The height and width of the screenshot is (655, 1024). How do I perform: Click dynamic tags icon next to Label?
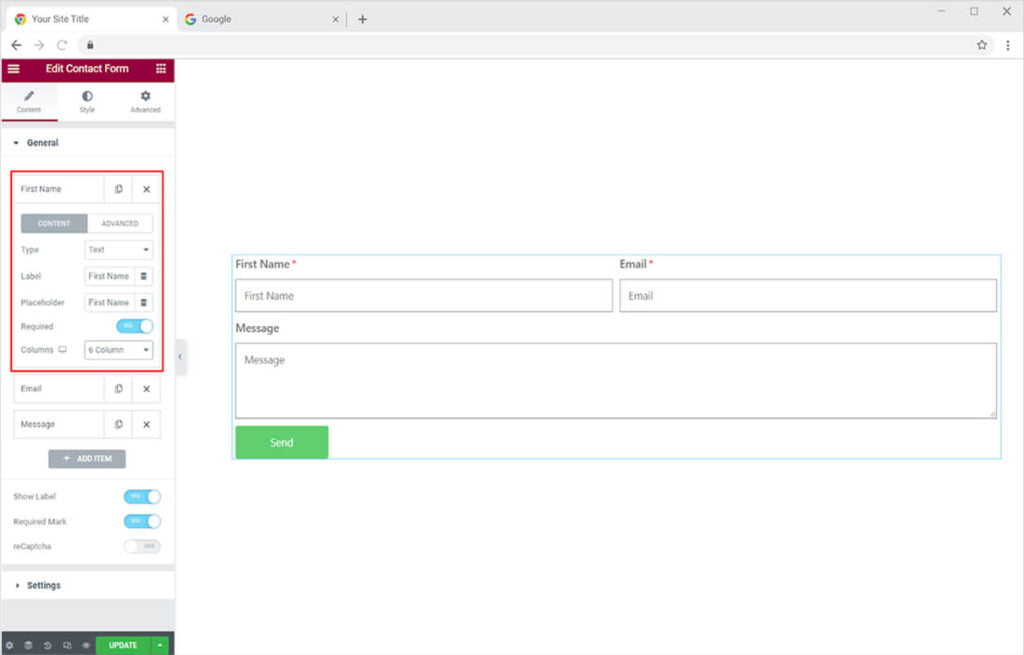pyautogui.click(x=143, y=276)
